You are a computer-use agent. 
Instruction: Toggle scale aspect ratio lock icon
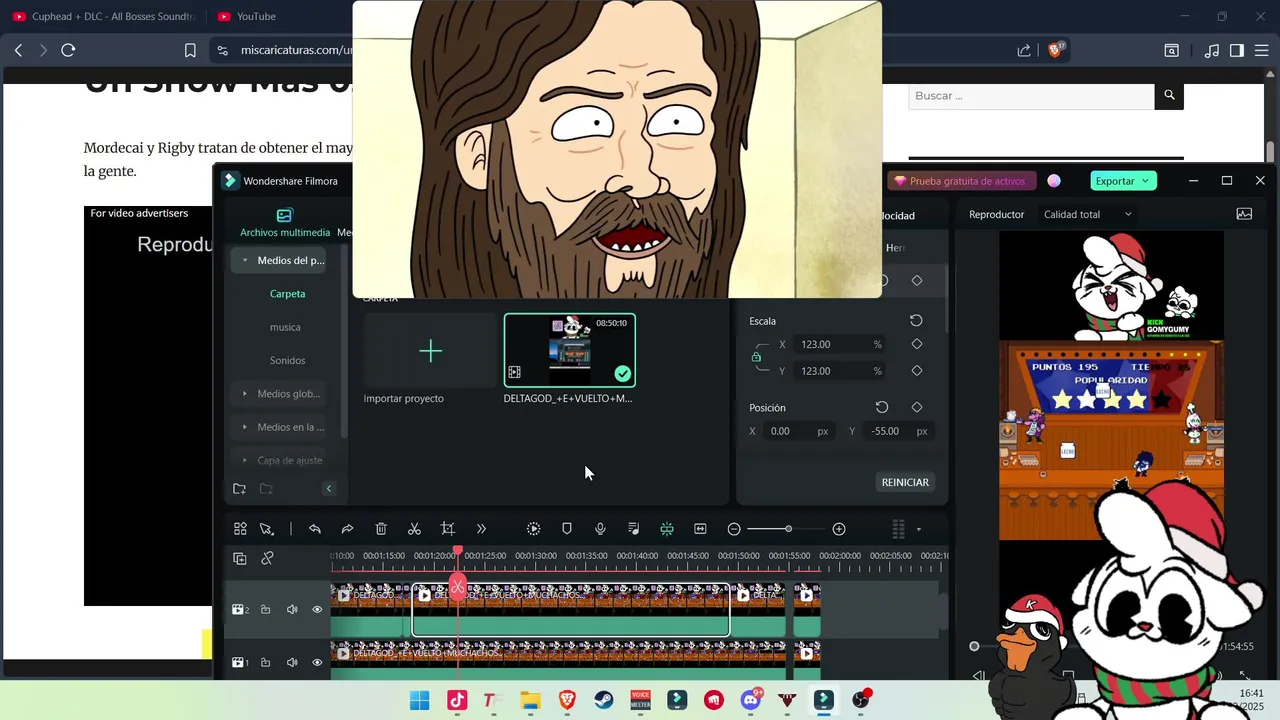pos(756,357)
